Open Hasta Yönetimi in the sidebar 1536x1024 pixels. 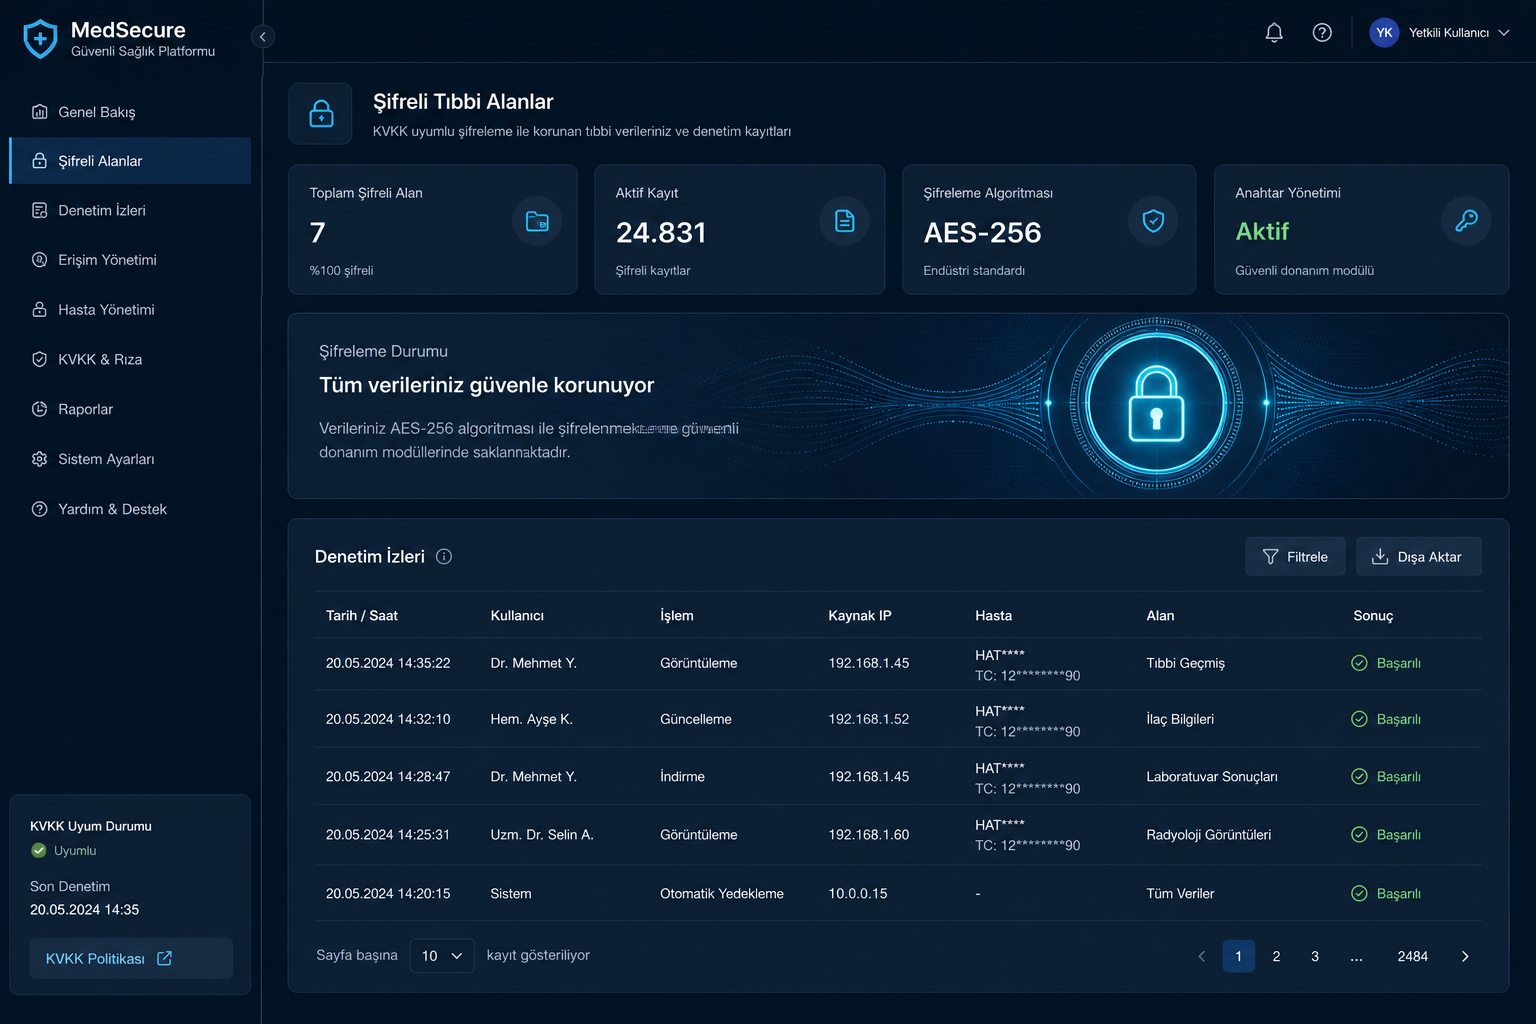[x=130, y=310]
